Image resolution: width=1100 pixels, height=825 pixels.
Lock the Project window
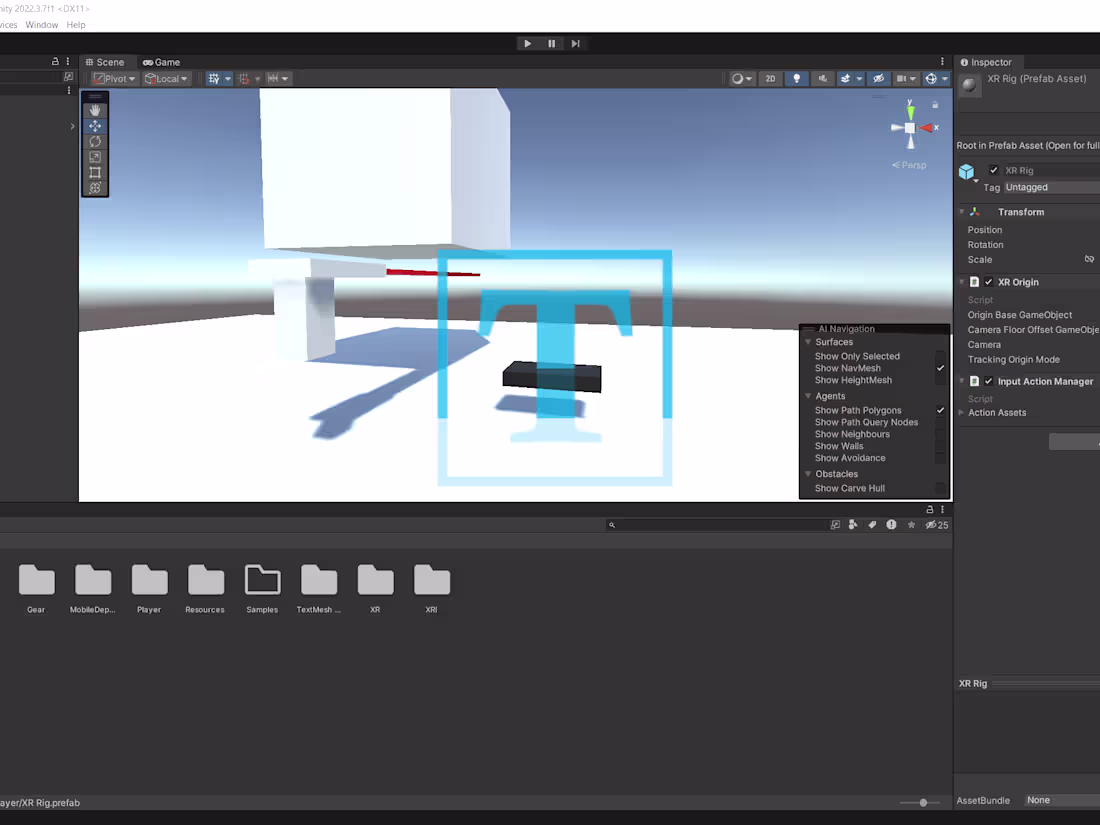click(x=930, y=509)
